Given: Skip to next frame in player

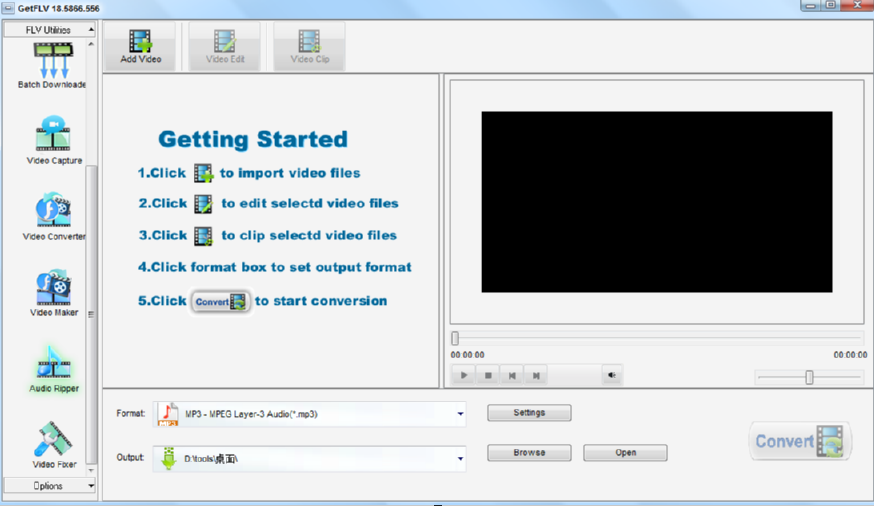Looking at the screenshot, I should 536,376.
